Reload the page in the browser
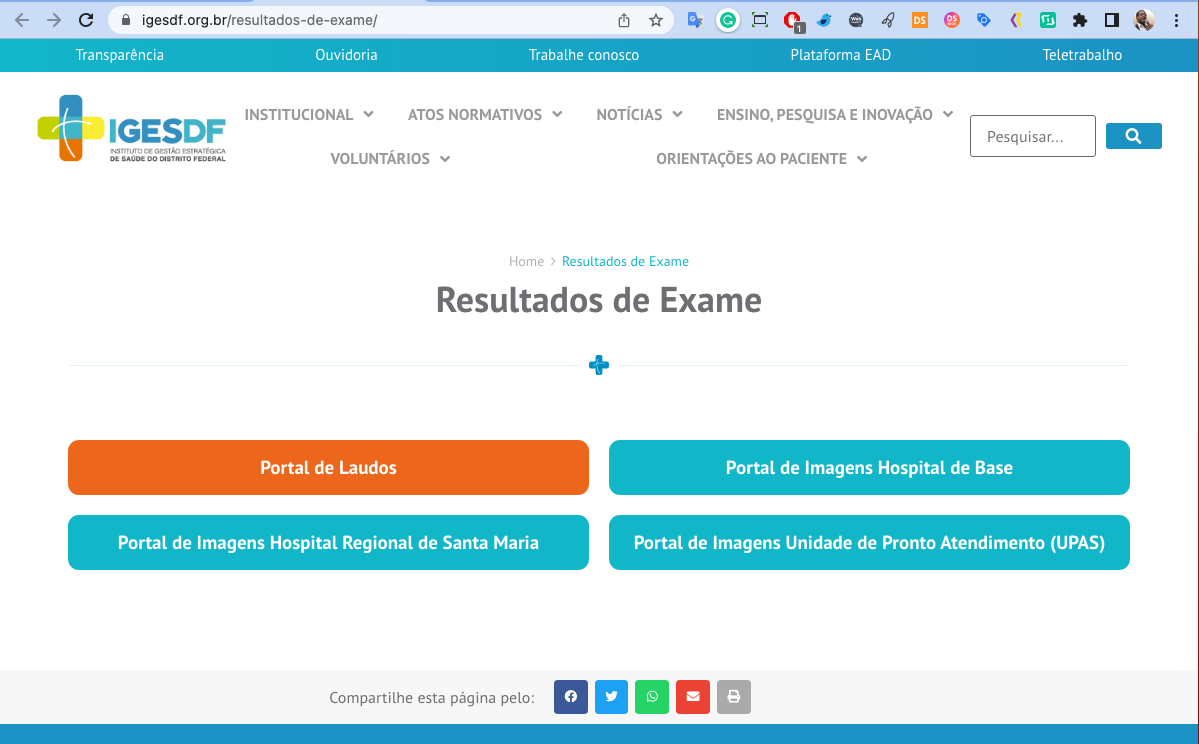The image size is (1199, 744). [86, 20]
